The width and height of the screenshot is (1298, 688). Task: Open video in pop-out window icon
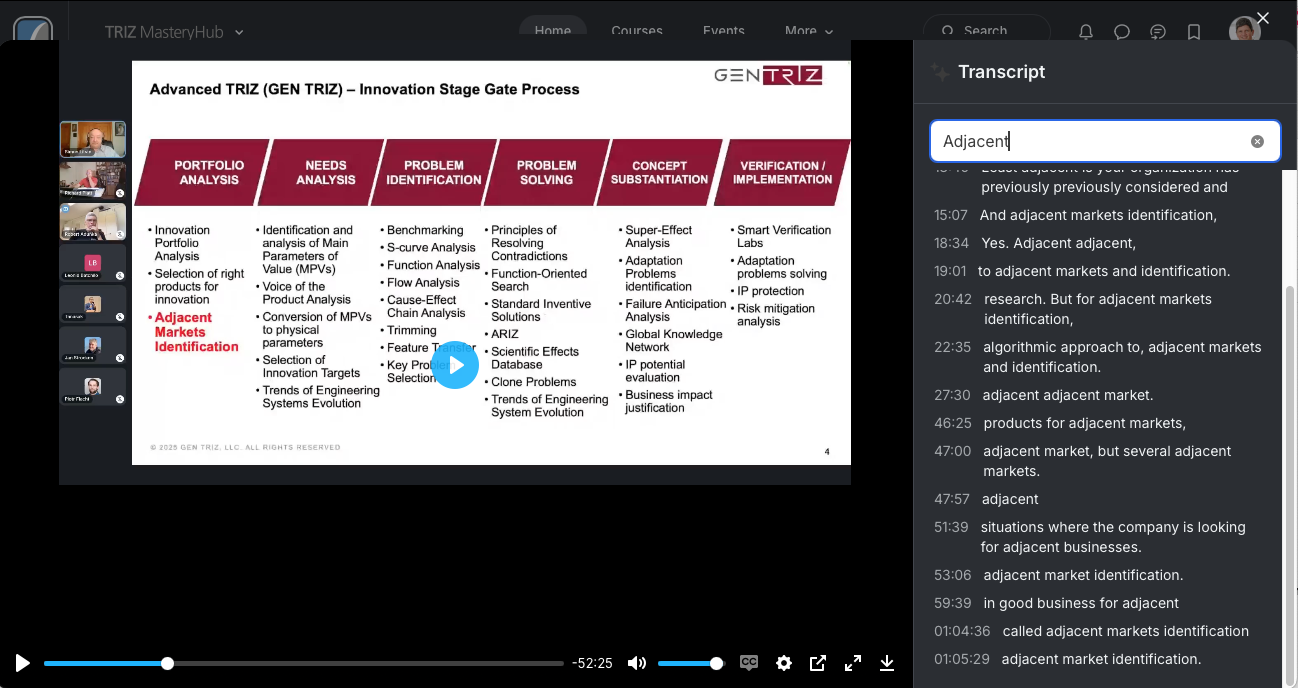[x=818, y=663]
